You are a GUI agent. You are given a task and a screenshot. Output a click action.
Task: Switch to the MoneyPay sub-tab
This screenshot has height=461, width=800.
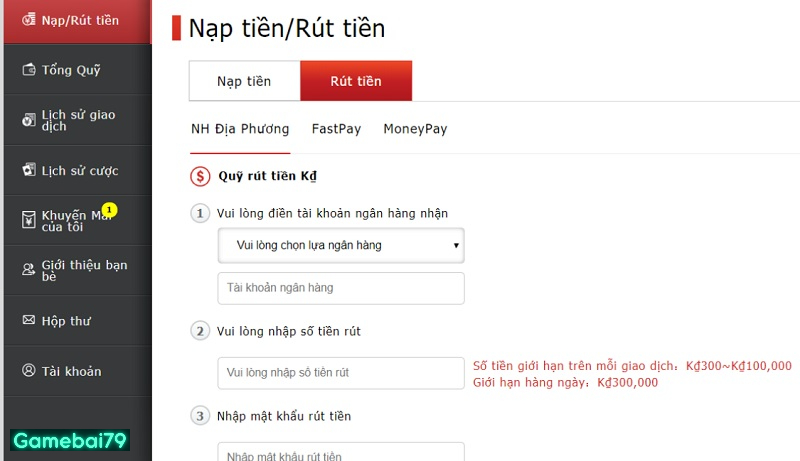coord(415,129)
